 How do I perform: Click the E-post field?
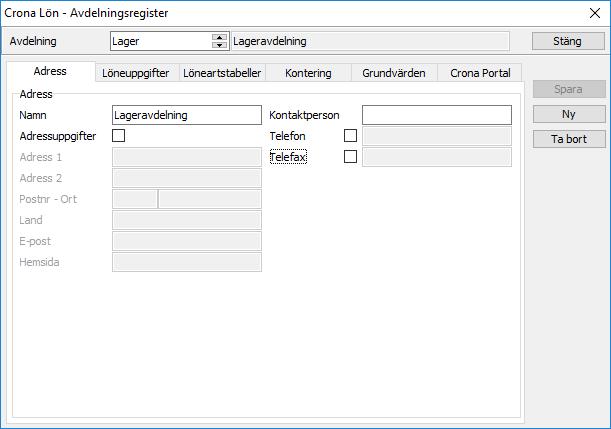[187, 241]
